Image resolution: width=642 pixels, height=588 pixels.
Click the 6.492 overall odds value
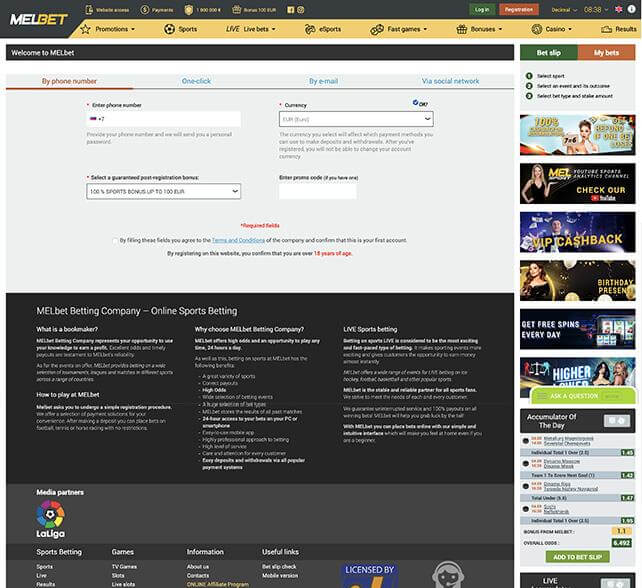pos(621,543)
